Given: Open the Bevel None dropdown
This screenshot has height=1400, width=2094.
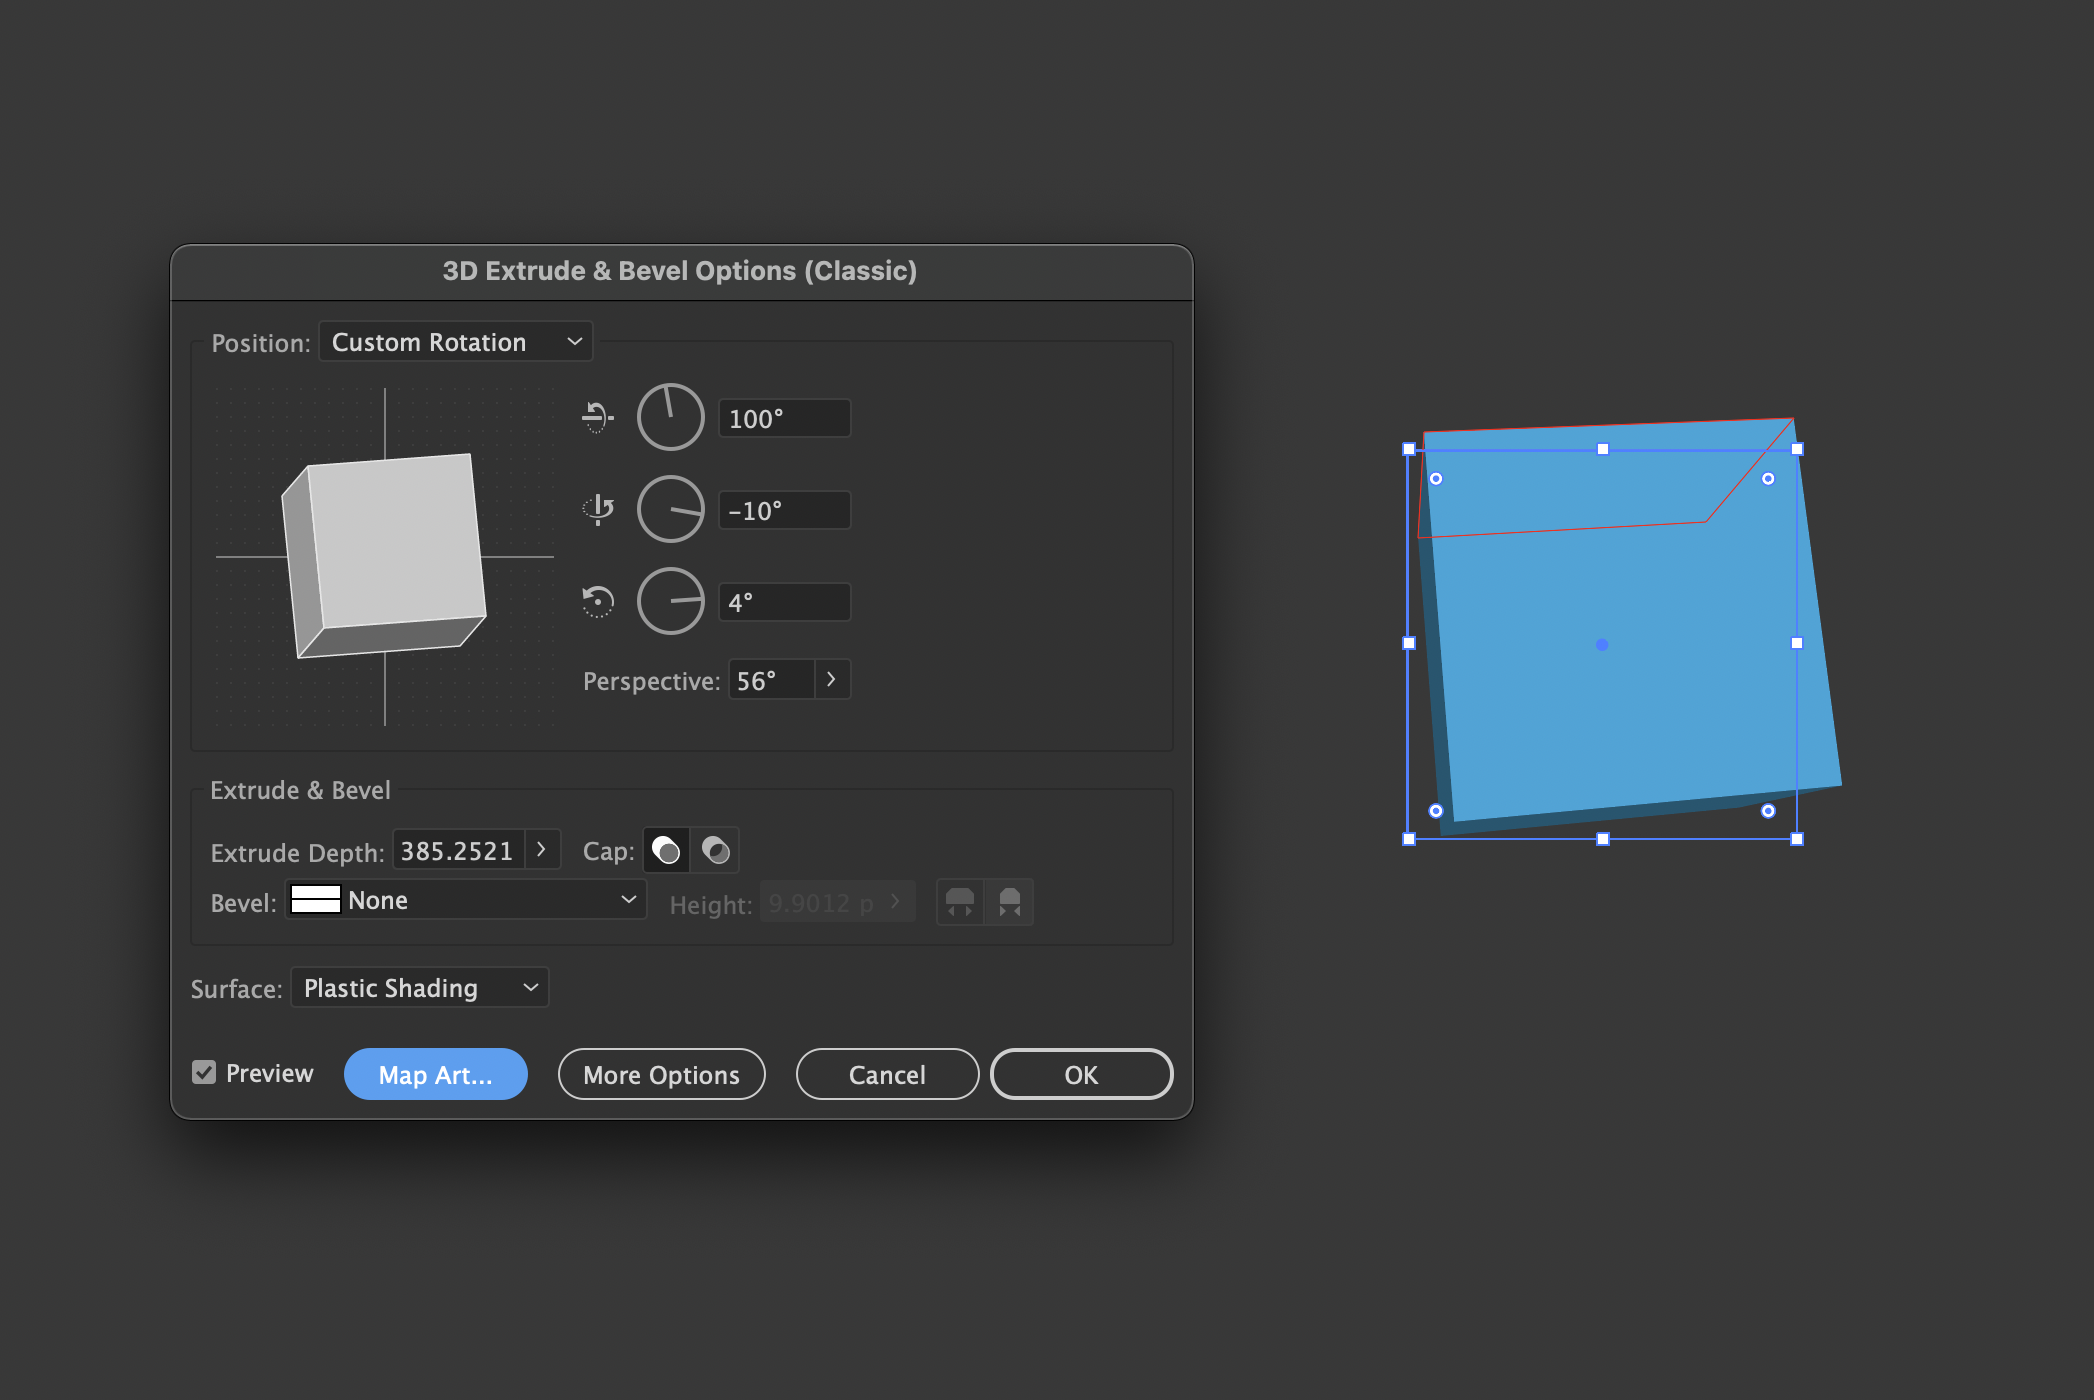Looking at the screenshot, I should (x=466, y=900).
